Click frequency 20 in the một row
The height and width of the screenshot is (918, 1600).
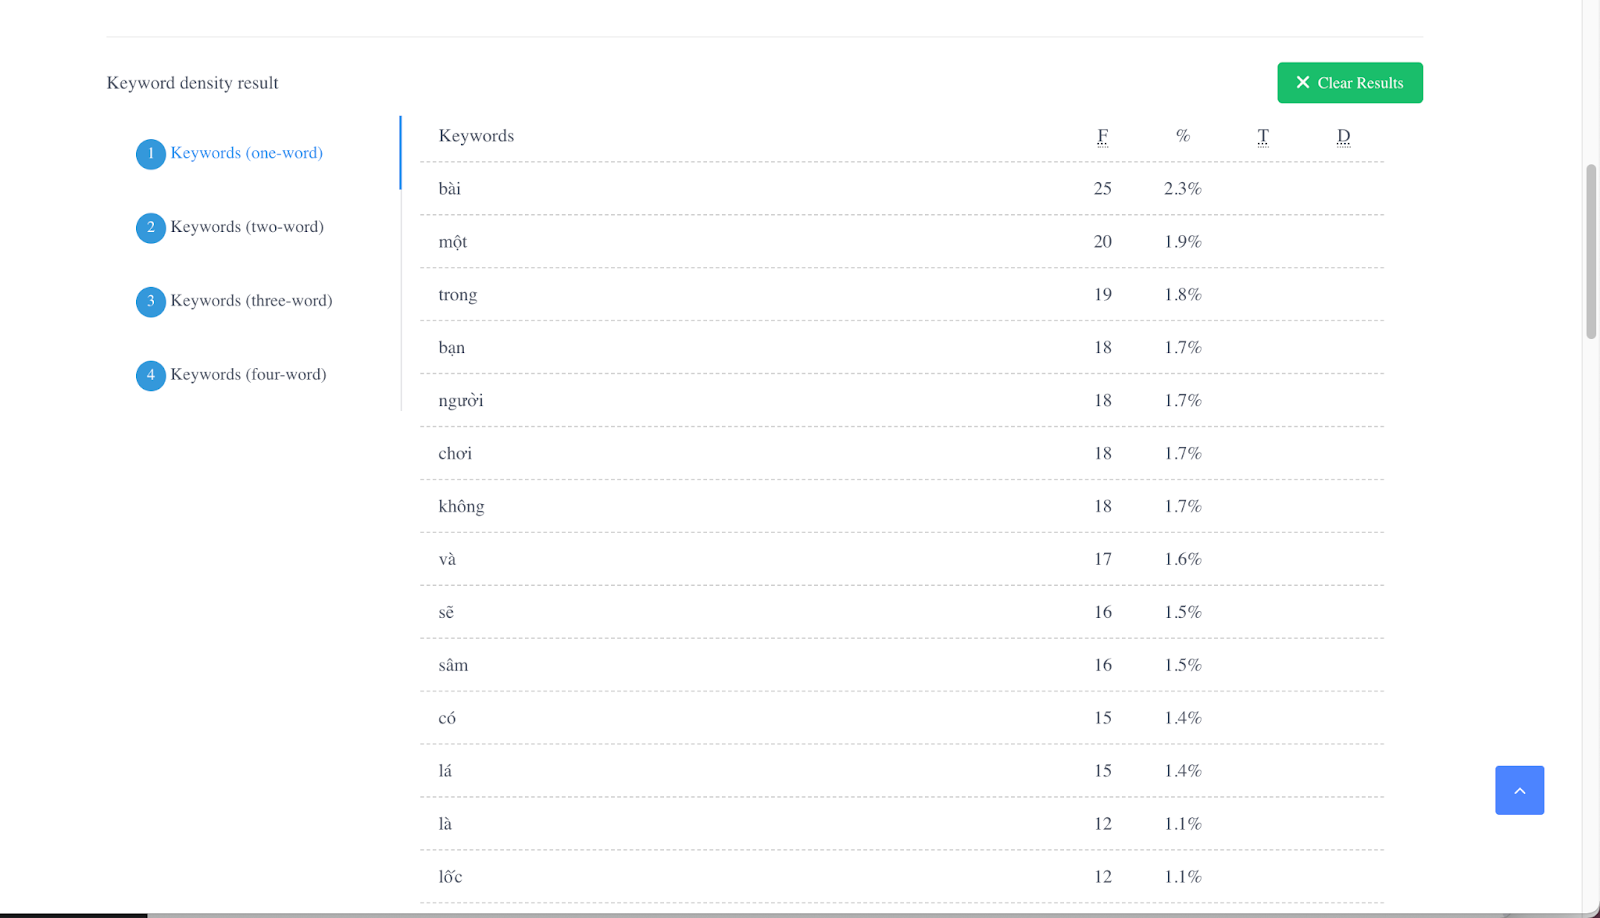tap(1102, 241)
